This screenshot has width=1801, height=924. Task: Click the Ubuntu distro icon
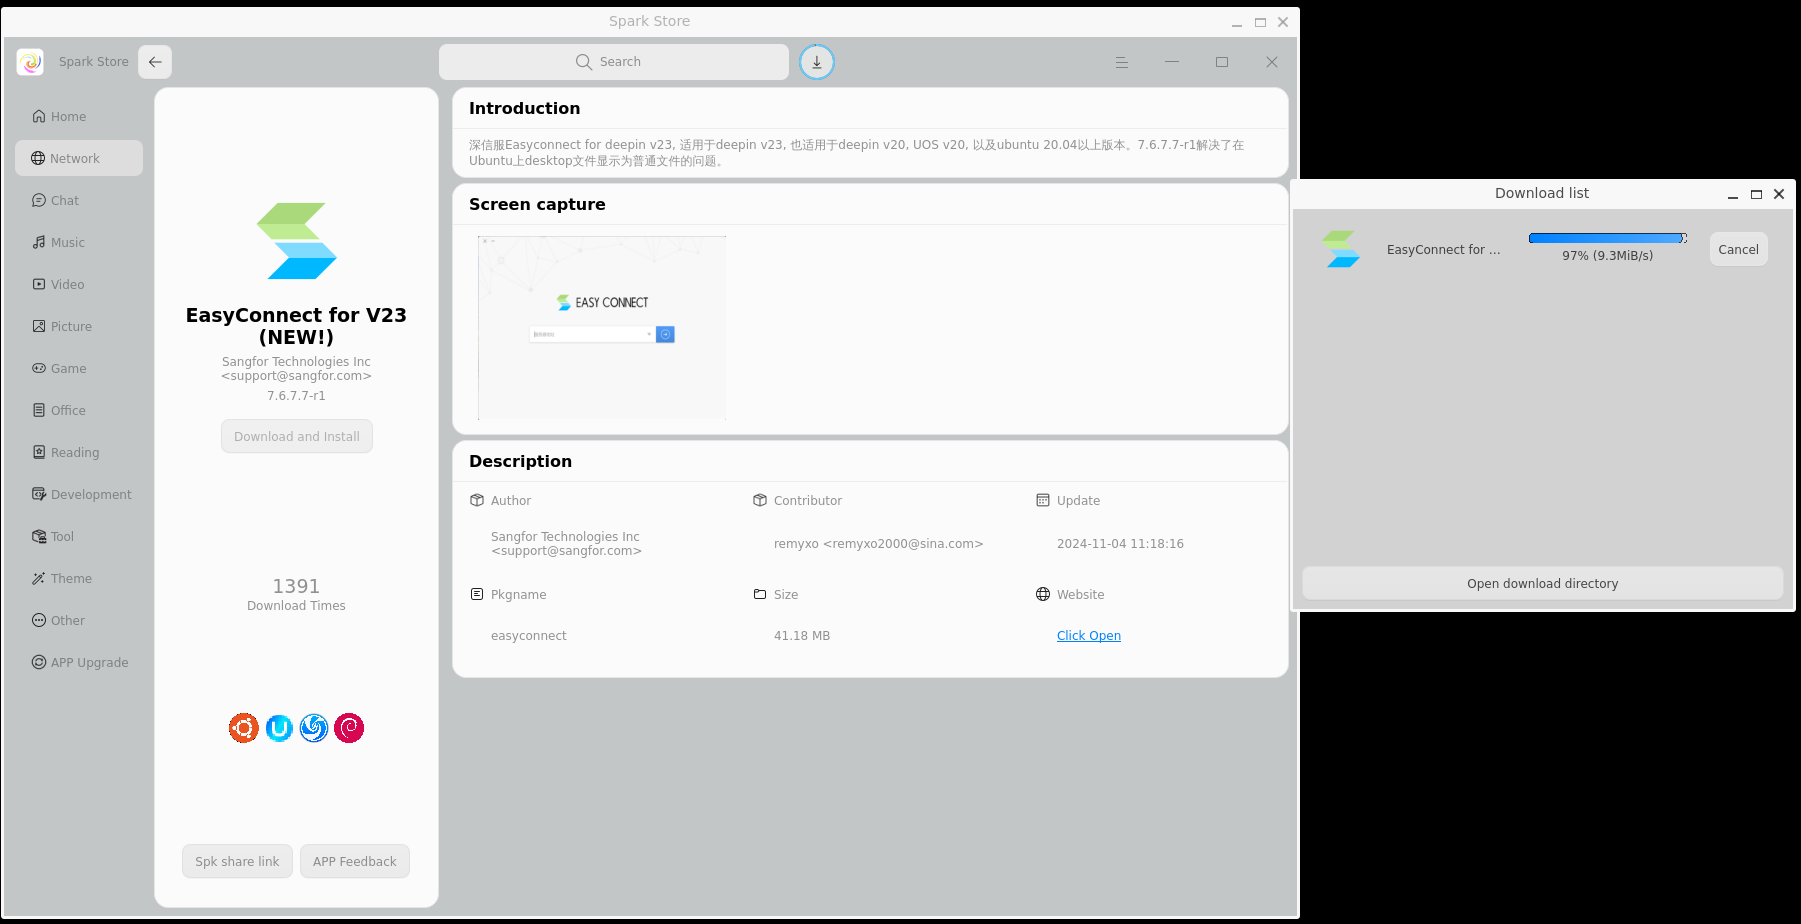(x=244, y=728)
